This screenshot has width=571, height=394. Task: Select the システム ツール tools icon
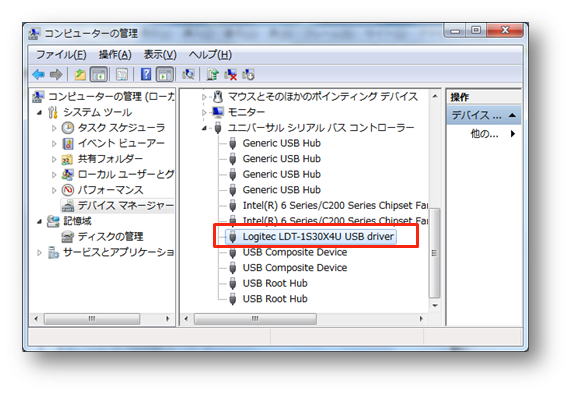(x=53, y=112)
